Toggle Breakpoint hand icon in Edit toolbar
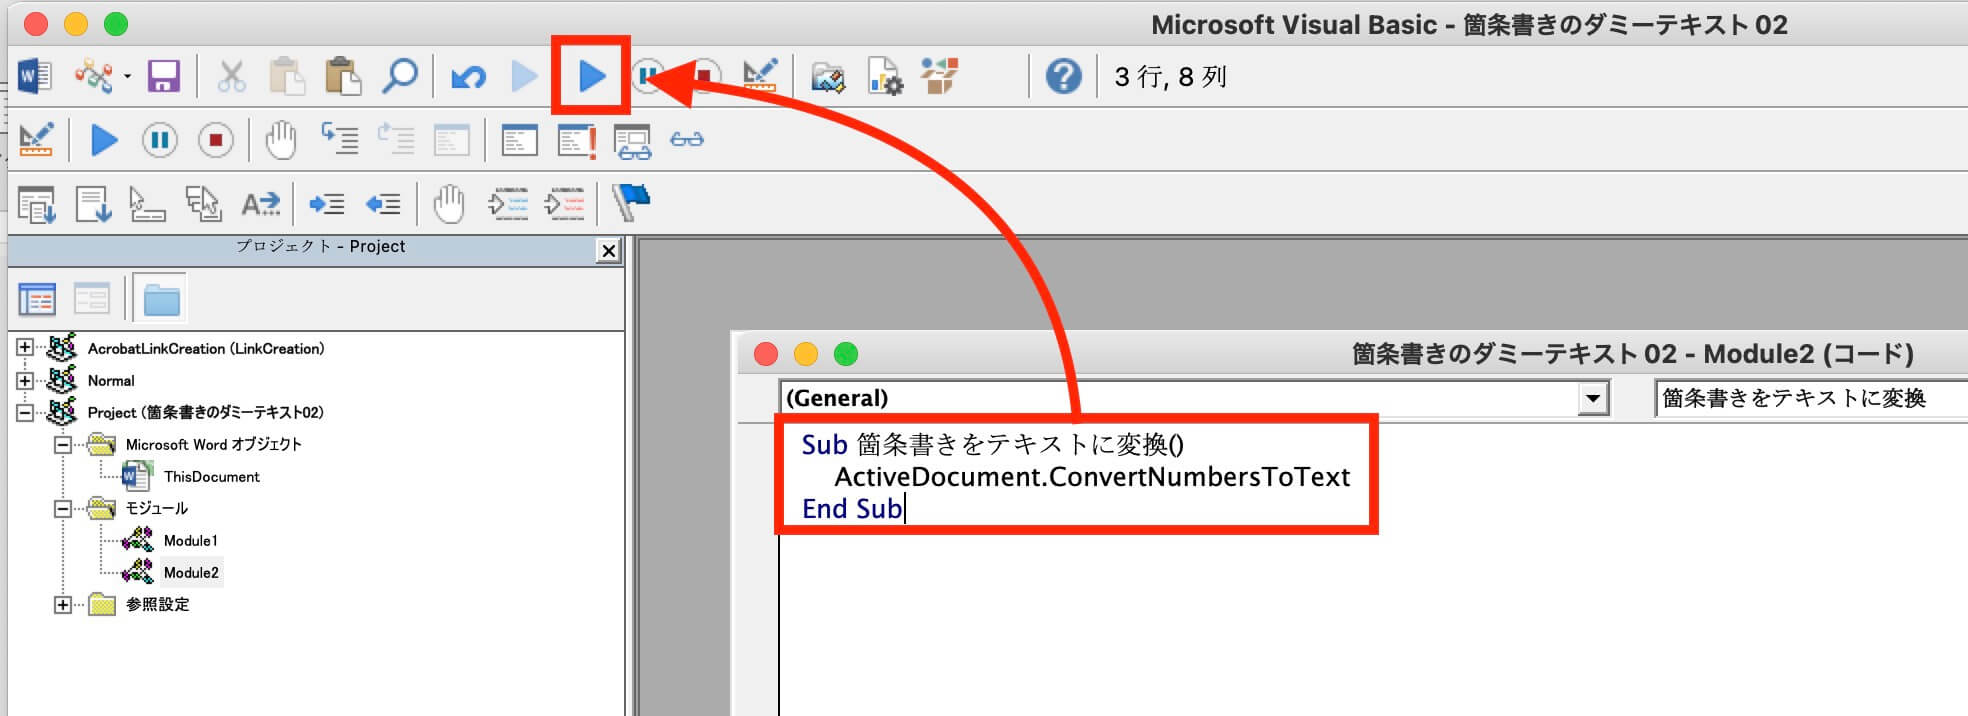Screen dimensions: 1968x716 tap(449, 204)
